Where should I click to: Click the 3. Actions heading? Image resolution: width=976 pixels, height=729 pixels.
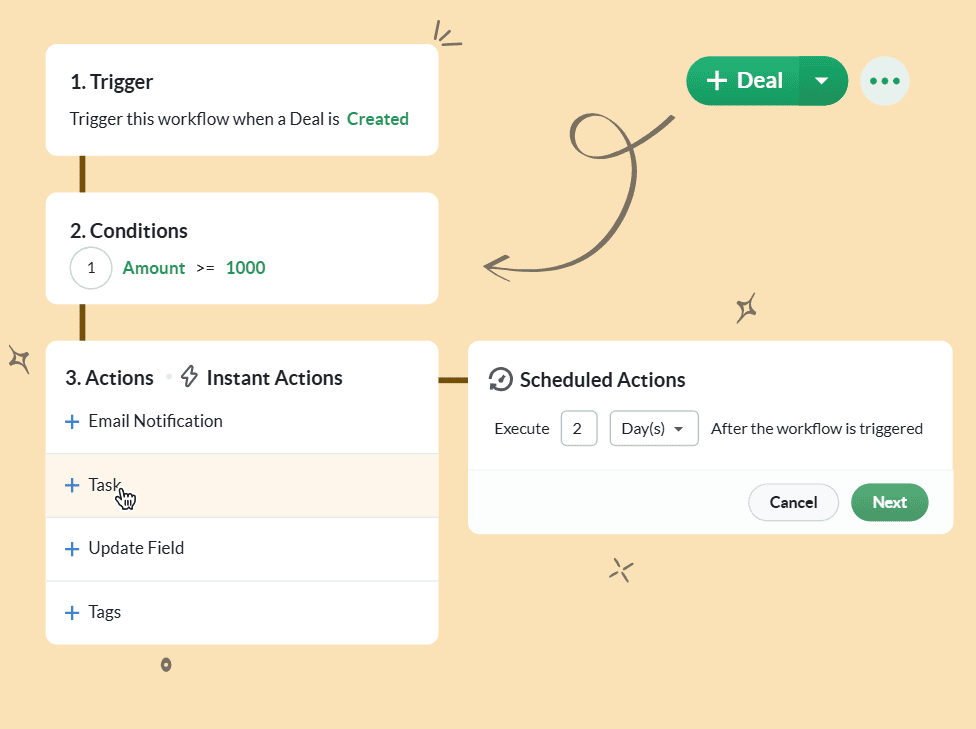110,378
